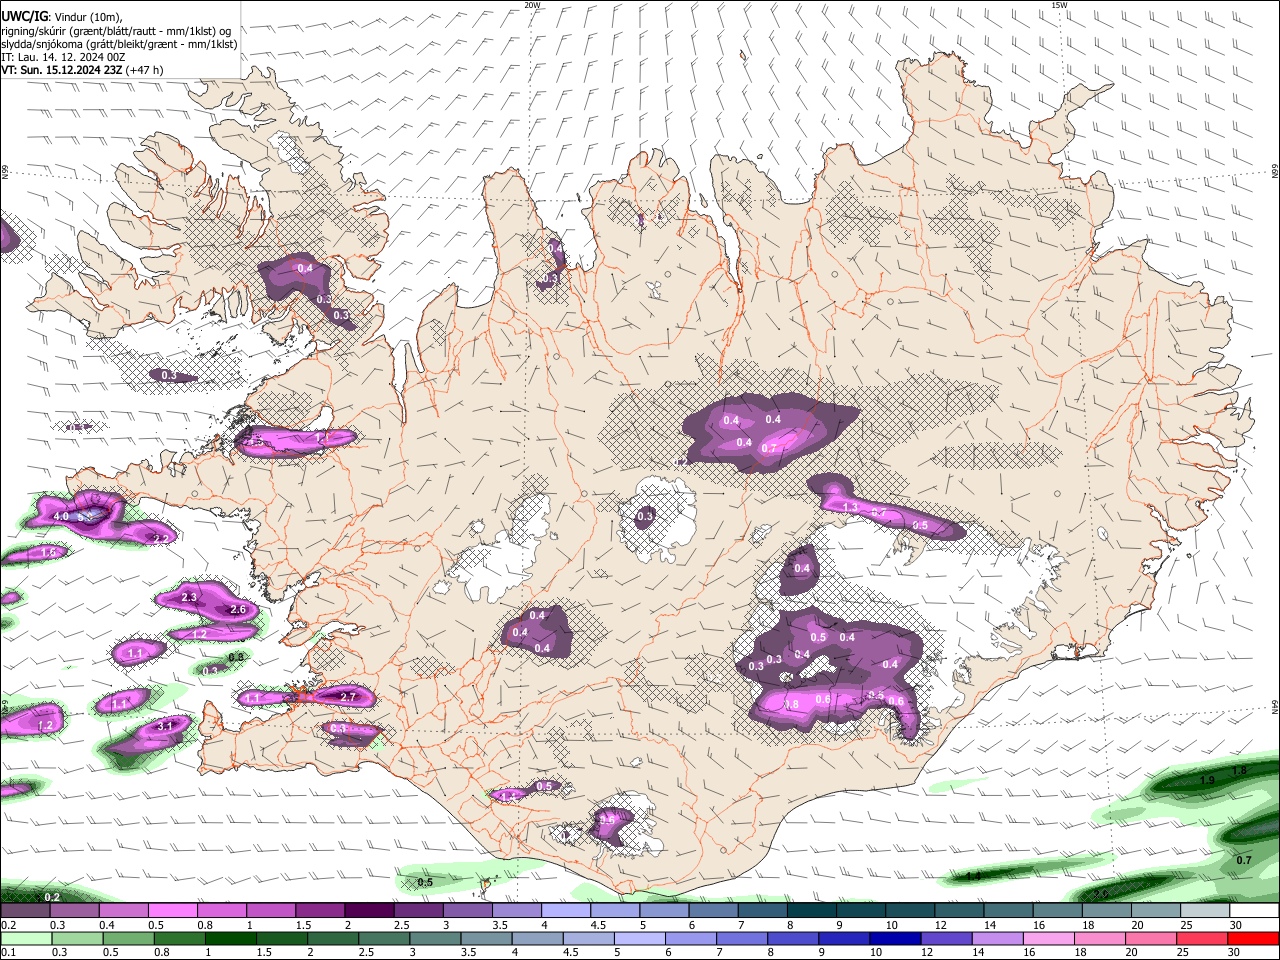Image resolution: width=1280 pixels, height=960 pixels.
Task: Click the dark teal 8–9 swatch in upper legend row
Action: [x=812, y=911]
